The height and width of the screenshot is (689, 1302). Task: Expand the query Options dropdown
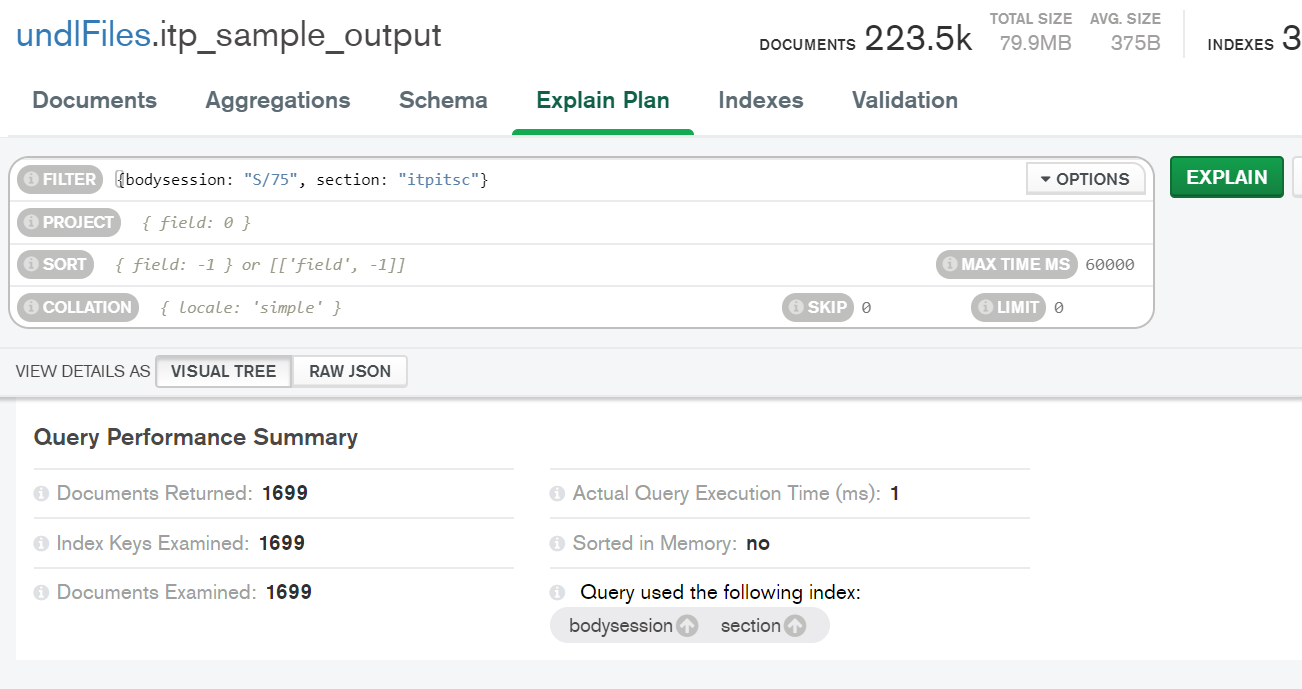[1085, 179]
